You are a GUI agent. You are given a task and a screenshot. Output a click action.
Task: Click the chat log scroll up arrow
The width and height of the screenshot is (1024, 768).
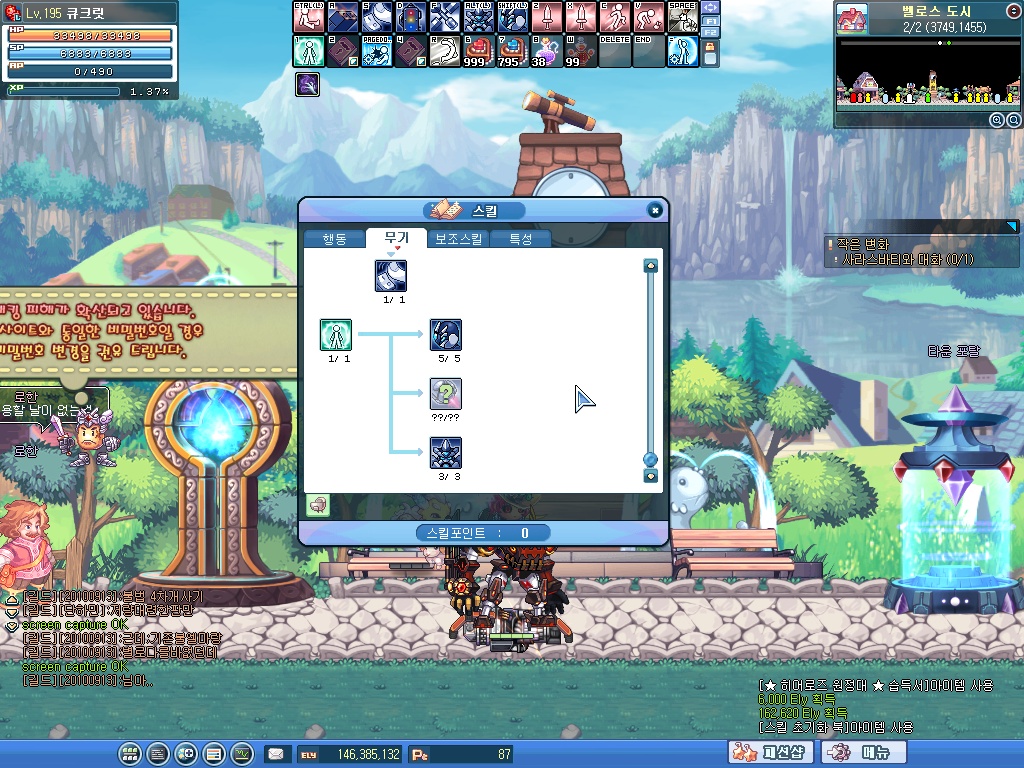(12, 601)
